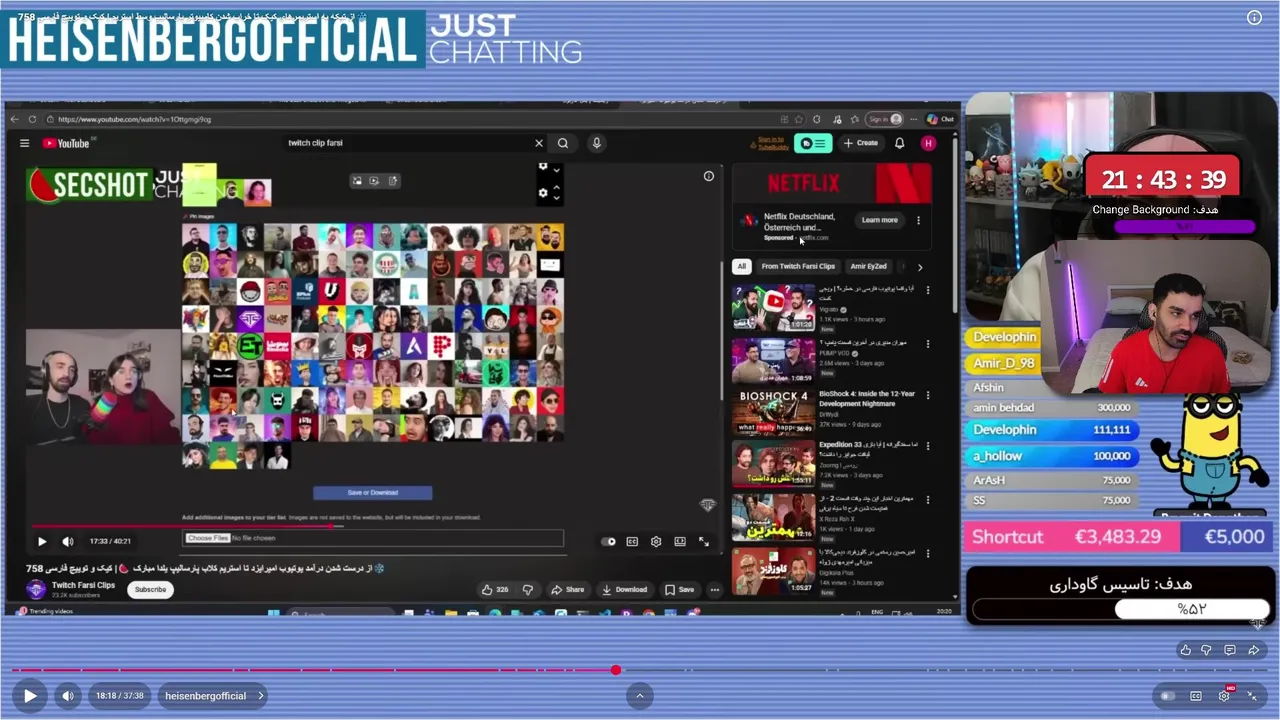Screen dimensions: 1280x720
Task: Dislike the inner YouTube video
Action: coord(528,589)
